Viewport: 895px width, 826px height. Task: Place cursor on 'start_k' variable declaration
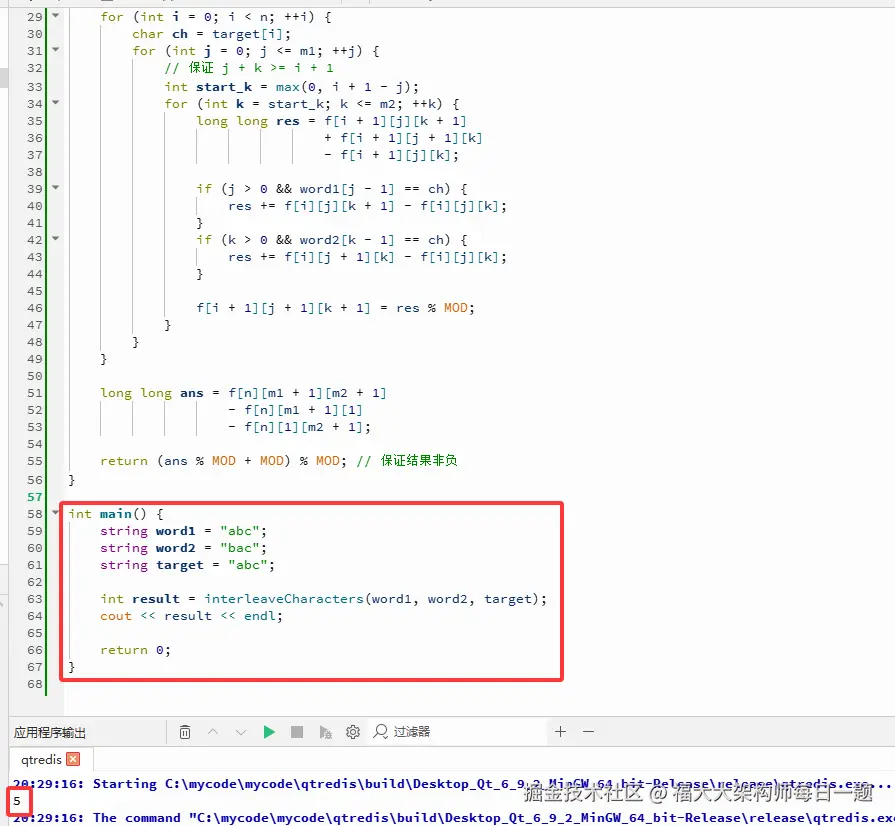(224, 87)
